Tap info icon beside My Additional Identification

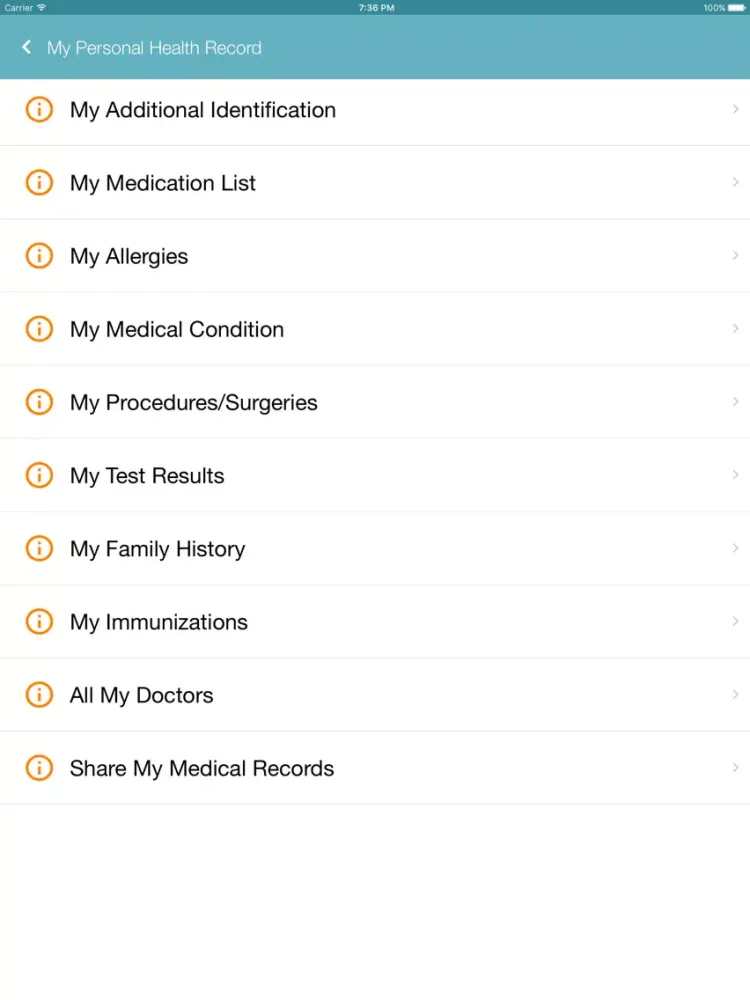coord(39,109)
